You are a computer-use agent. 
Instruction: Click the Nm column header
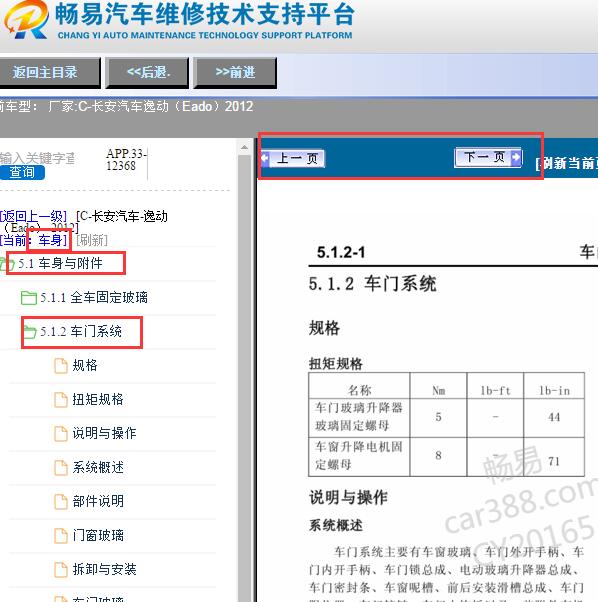pos(439,391)
